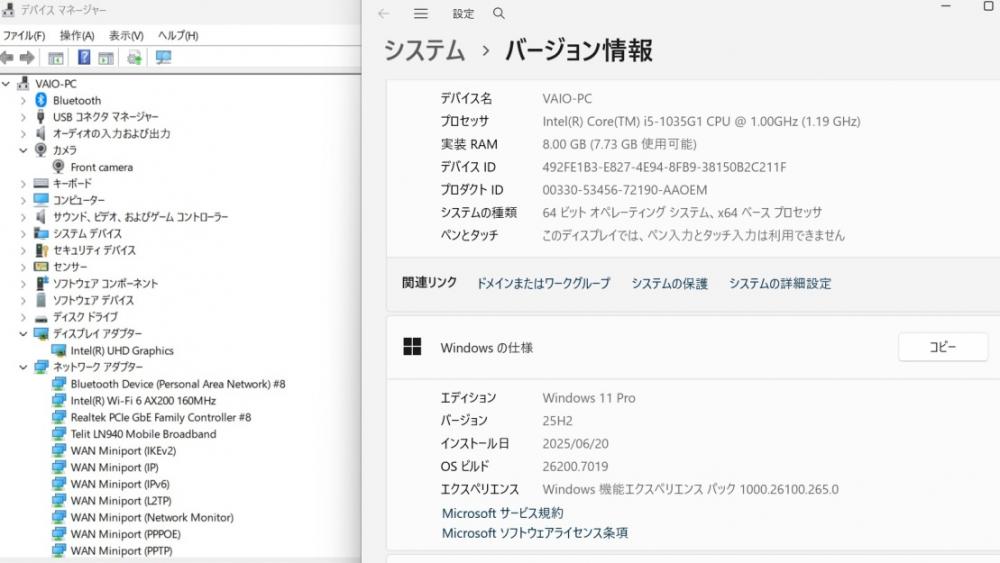Image resolution: width=1000 pixels, height=563 pixels.
Task: Select Bluetooth Device (Personal Area Network) #8
Action: (x=178, y=384)
